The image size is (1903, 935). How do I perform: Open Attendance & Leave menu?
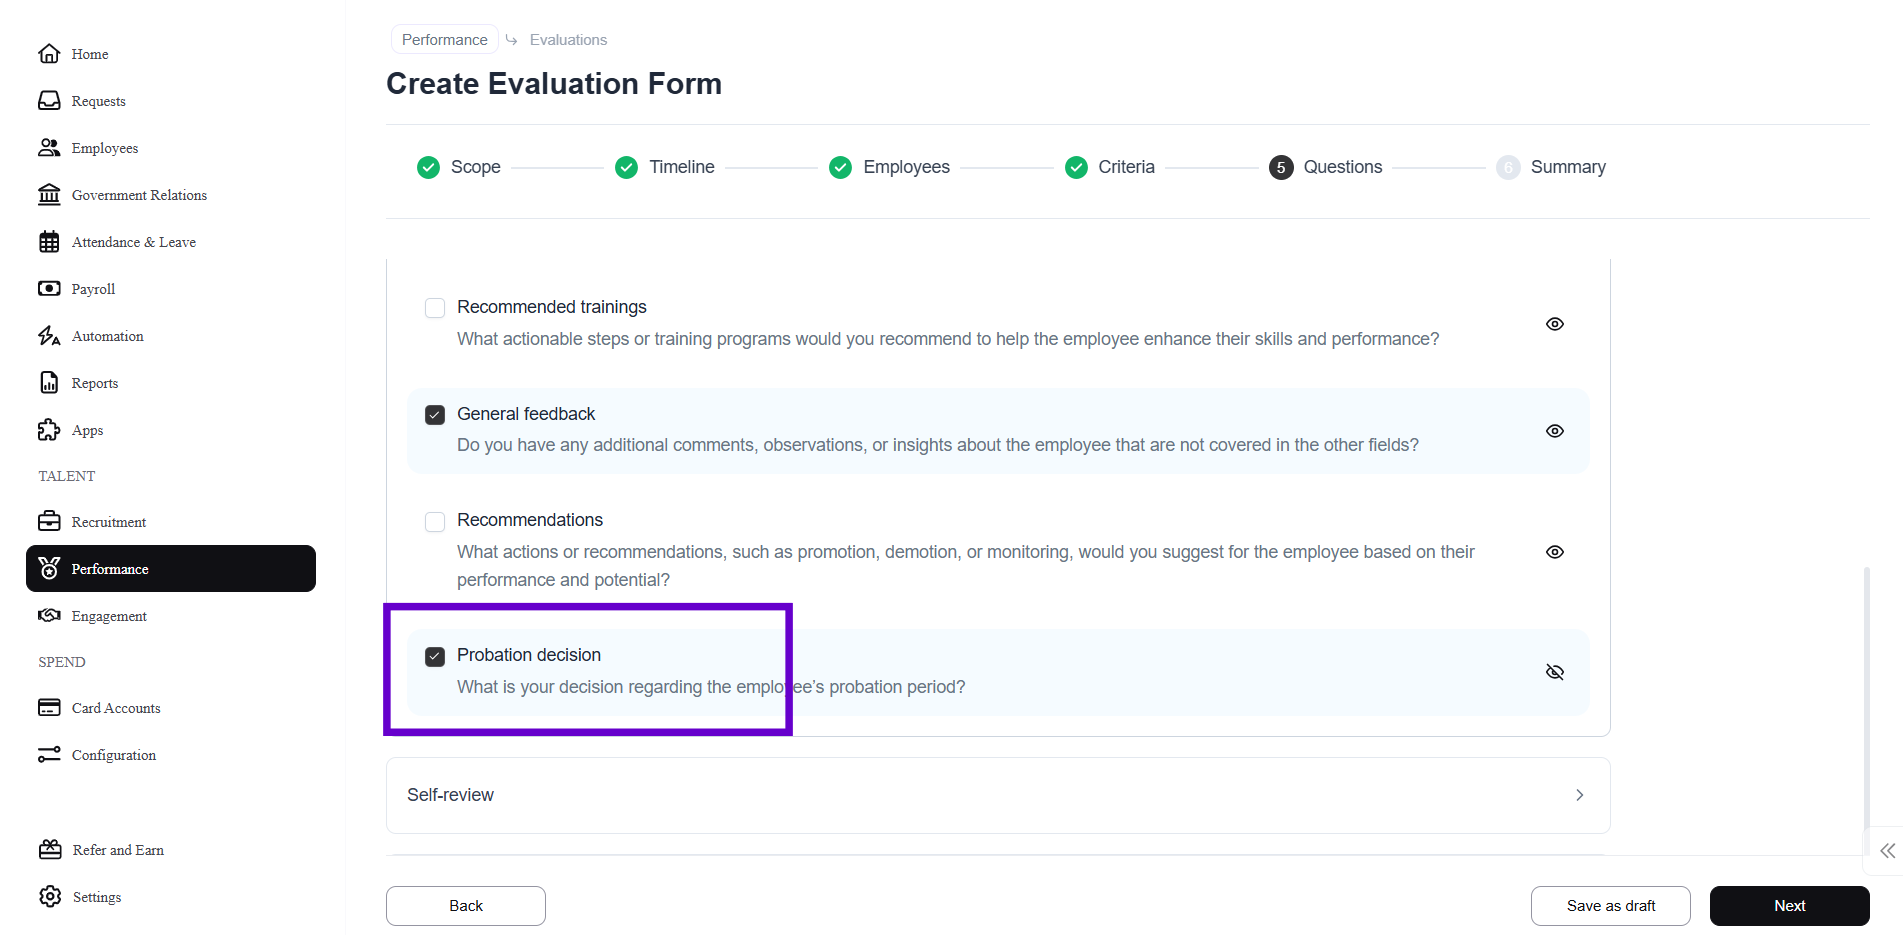133,242
